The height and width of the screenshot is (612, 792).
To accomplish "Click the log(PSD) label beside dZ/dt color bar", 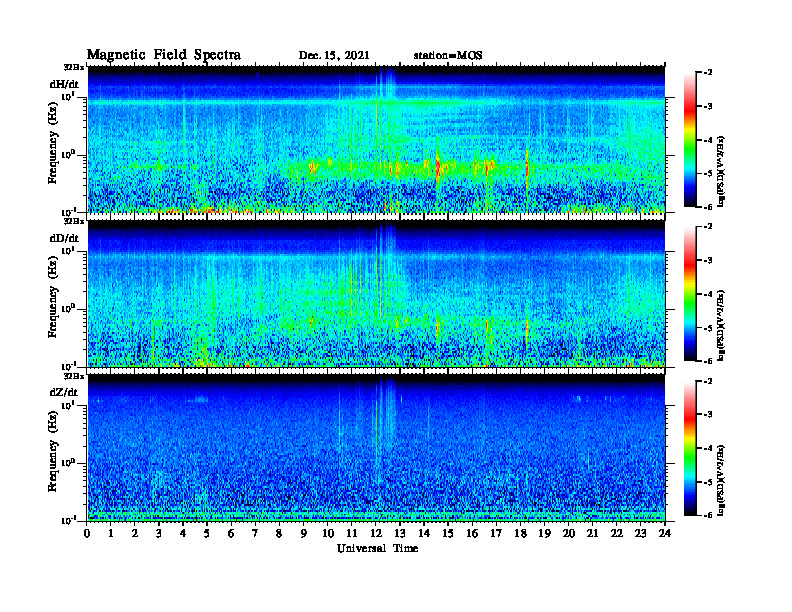I will tap(721, 480).
